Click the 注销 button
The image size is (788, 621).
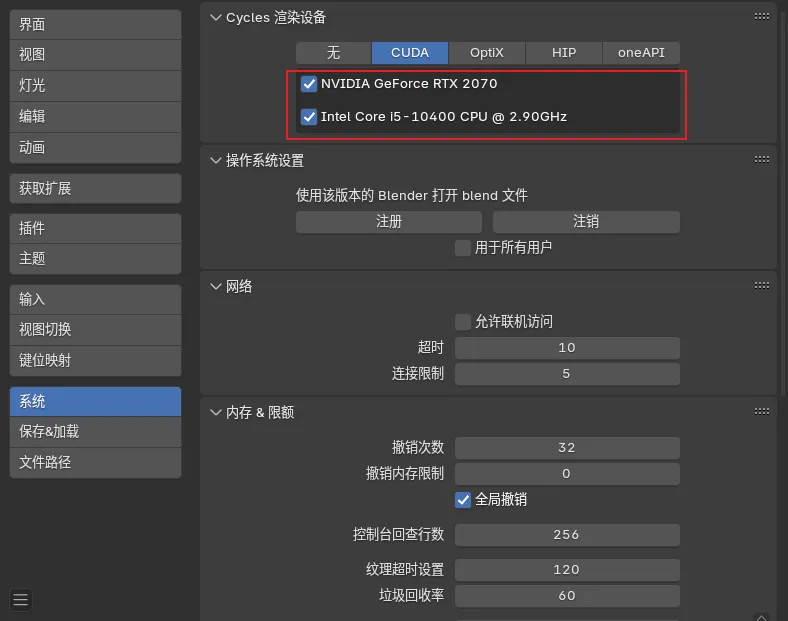click(586, 222)
